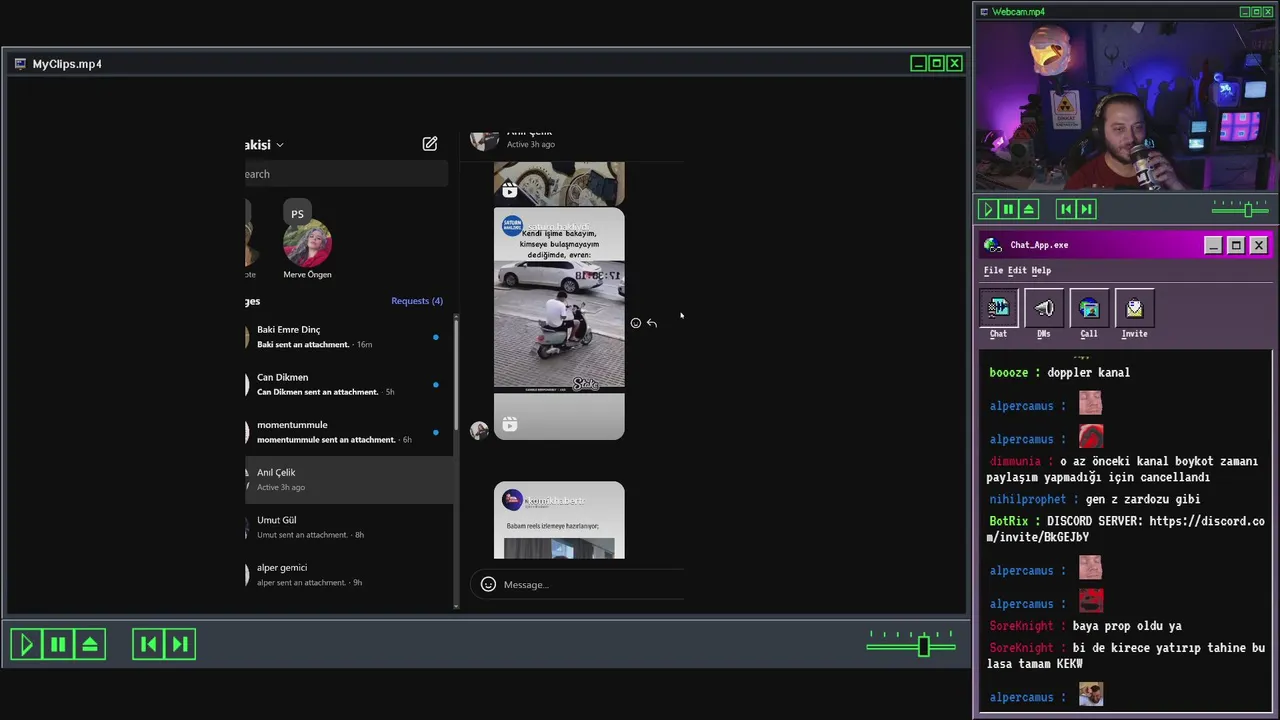Open Baki Emre Dinç conversation
Screen dimensions: 1280x720
coord(349,337)
